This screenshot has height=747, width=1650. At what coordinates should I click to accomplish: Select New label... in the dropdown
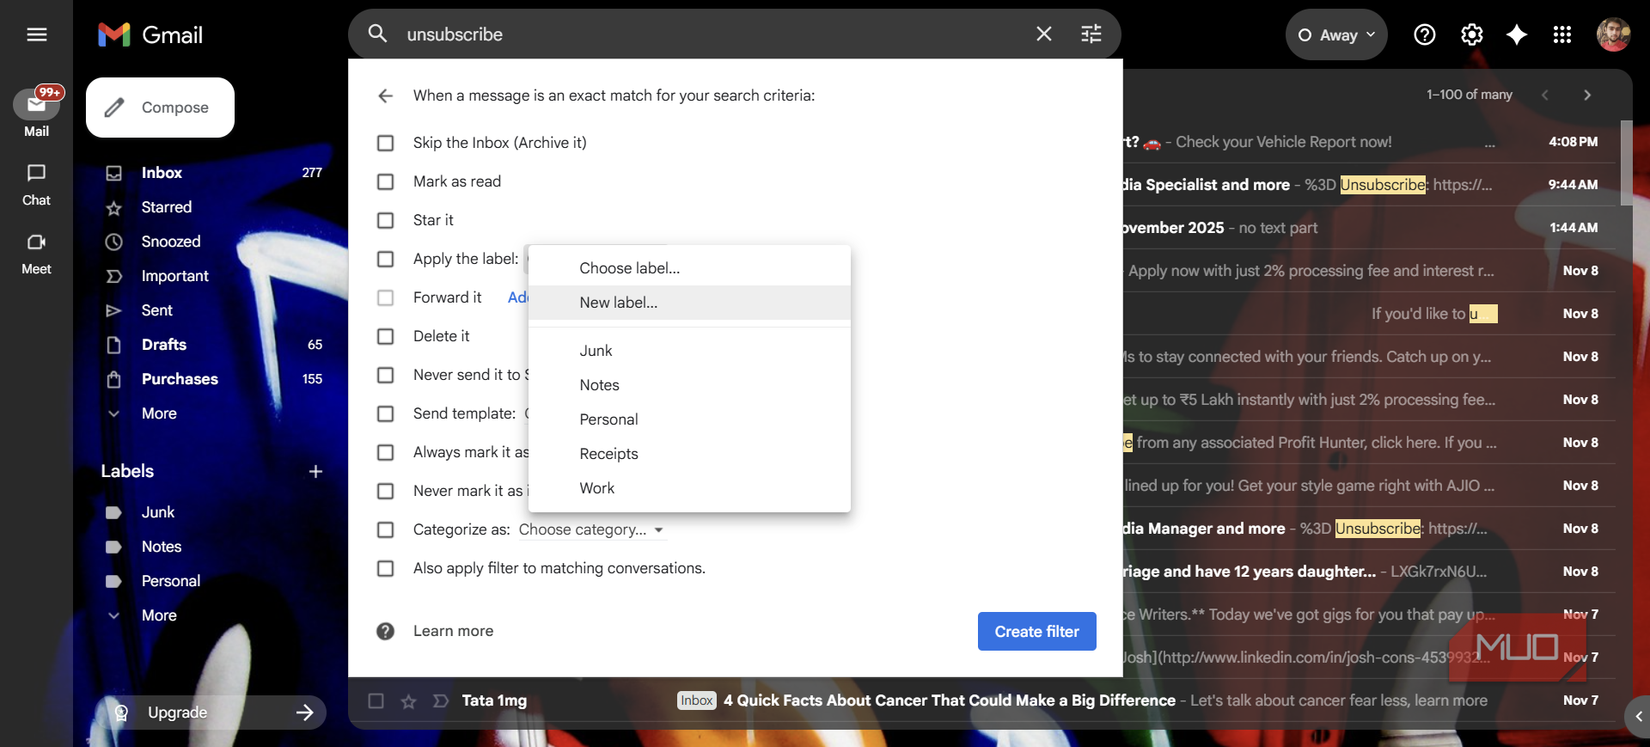pyautogui.click(x=689, y=302)
